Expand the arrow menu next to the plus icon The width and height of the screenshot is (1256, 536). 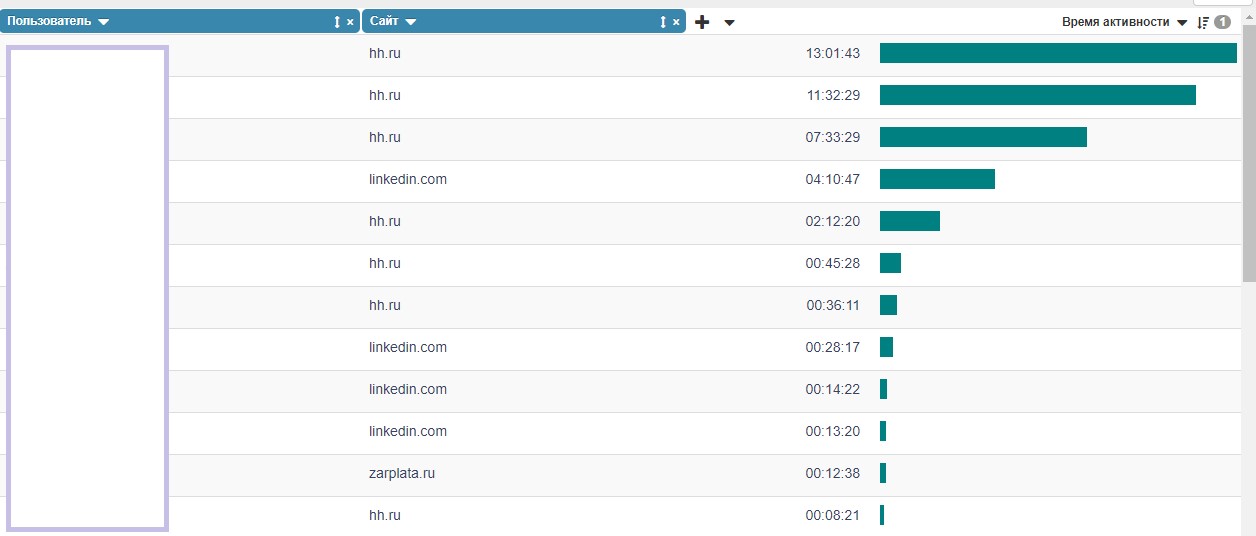point(729,22)
